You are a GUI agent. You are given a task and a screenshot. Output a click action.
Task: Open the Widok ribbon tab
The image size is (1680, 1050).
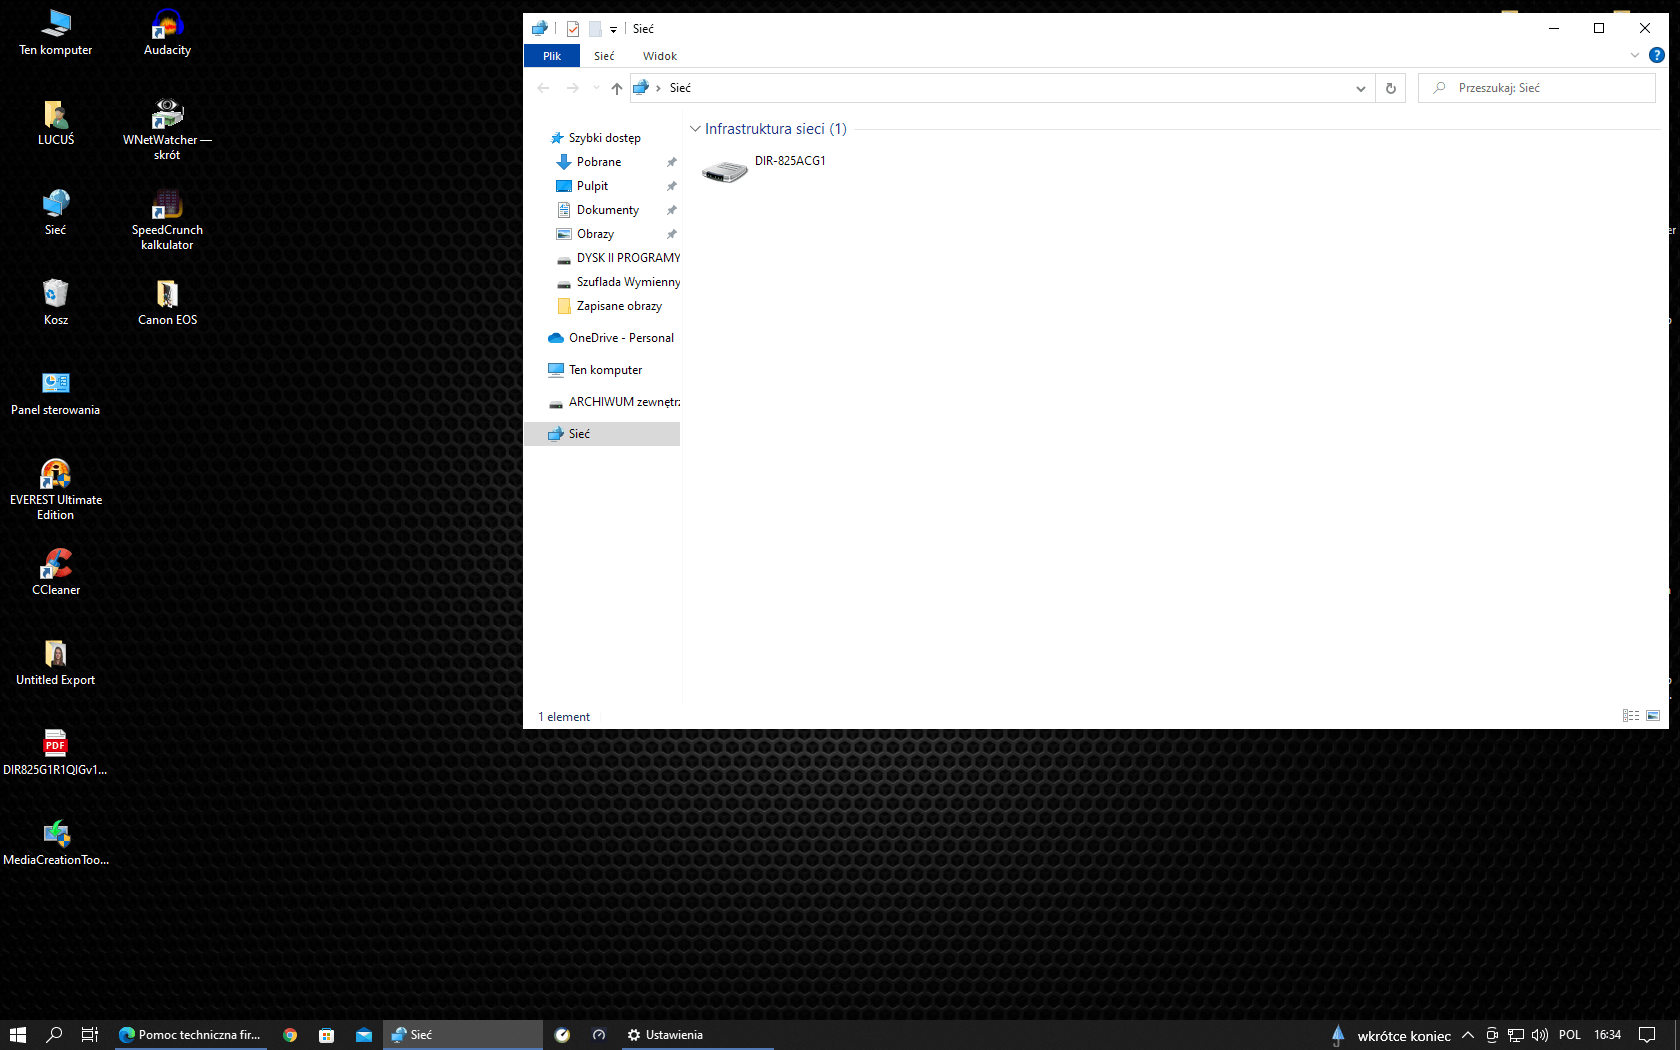click(660, 56)
